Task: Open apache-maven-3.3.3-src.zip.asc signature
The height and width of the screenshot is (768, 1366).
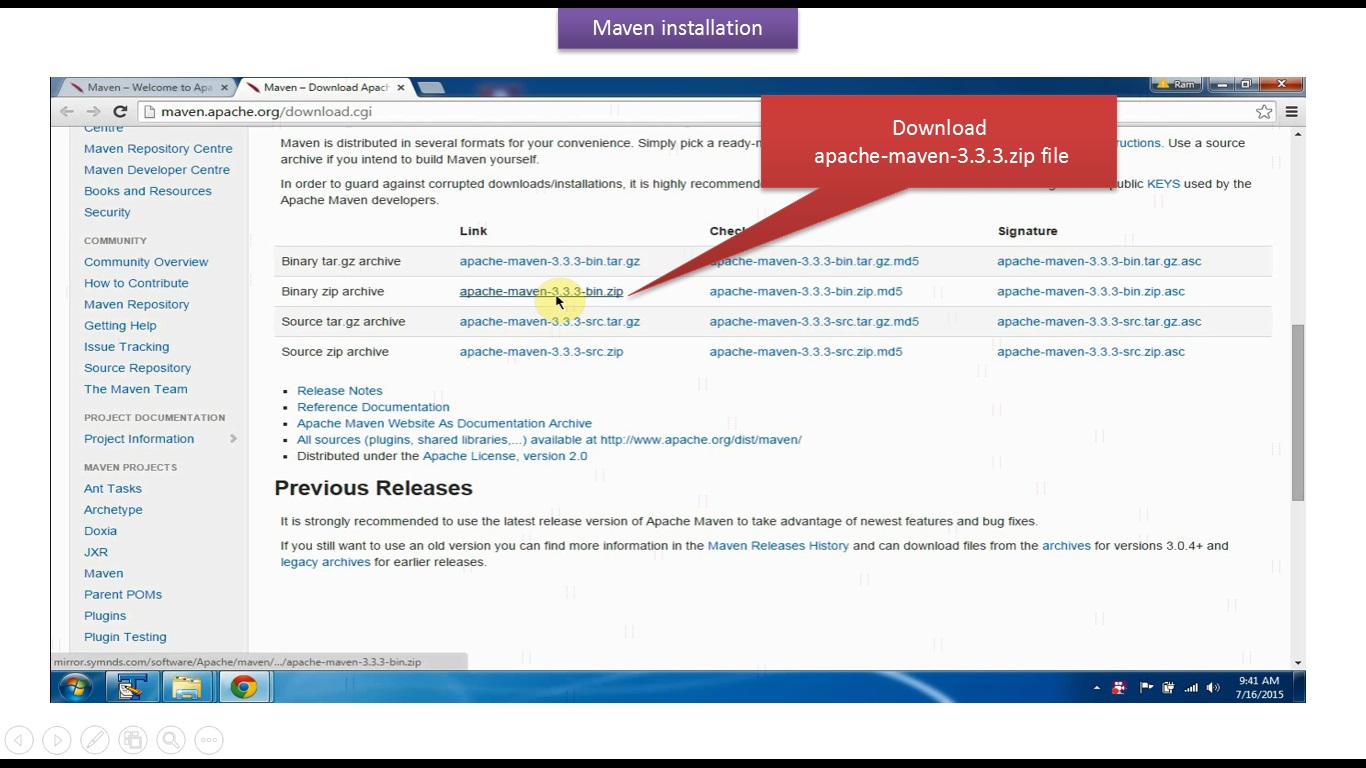Action: tap(1091, 352)
